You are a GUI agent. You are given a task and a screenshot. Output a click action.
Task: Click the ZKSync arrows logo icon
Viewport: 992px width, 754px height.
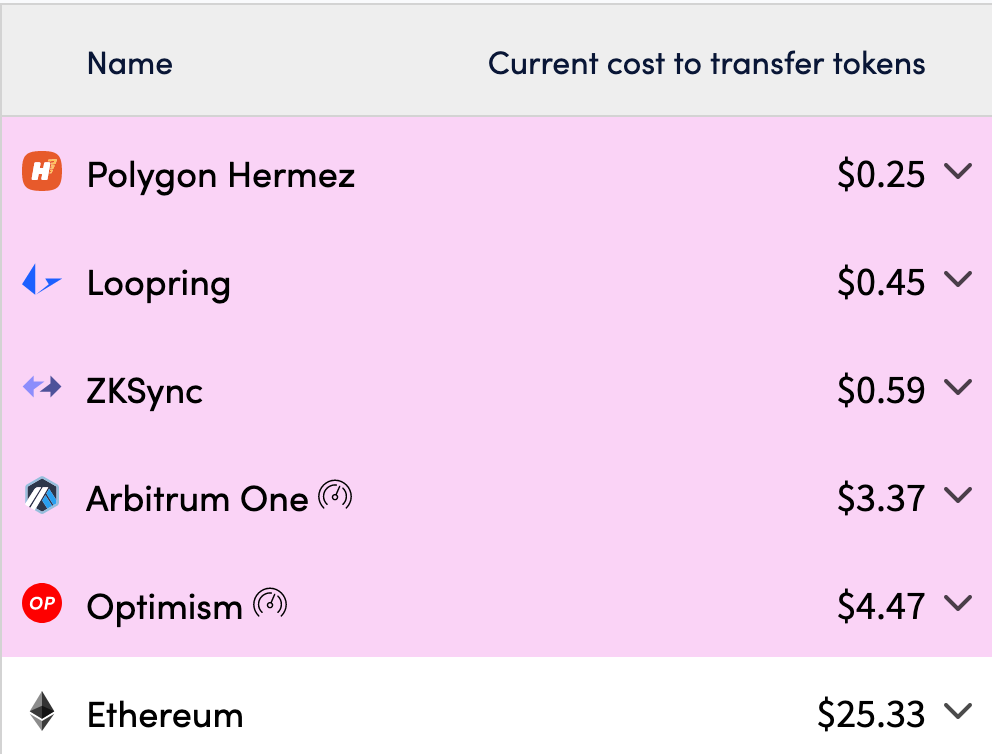click(42, 388)
